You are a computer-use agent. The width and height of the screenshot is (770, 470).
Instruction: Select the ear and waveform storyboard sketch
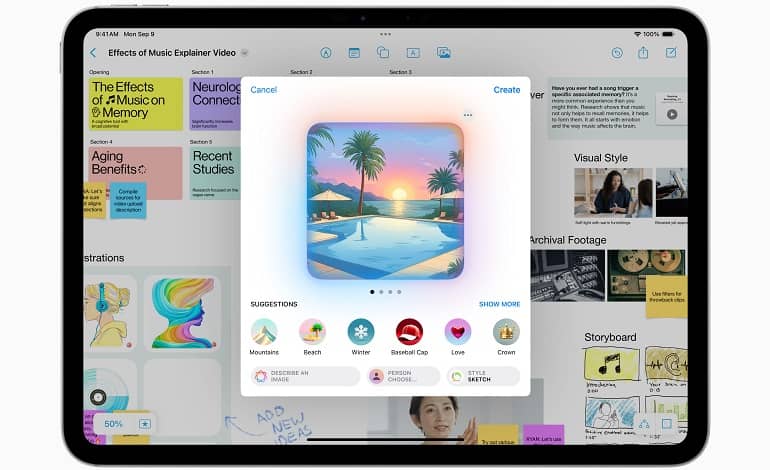click(666, 364)
